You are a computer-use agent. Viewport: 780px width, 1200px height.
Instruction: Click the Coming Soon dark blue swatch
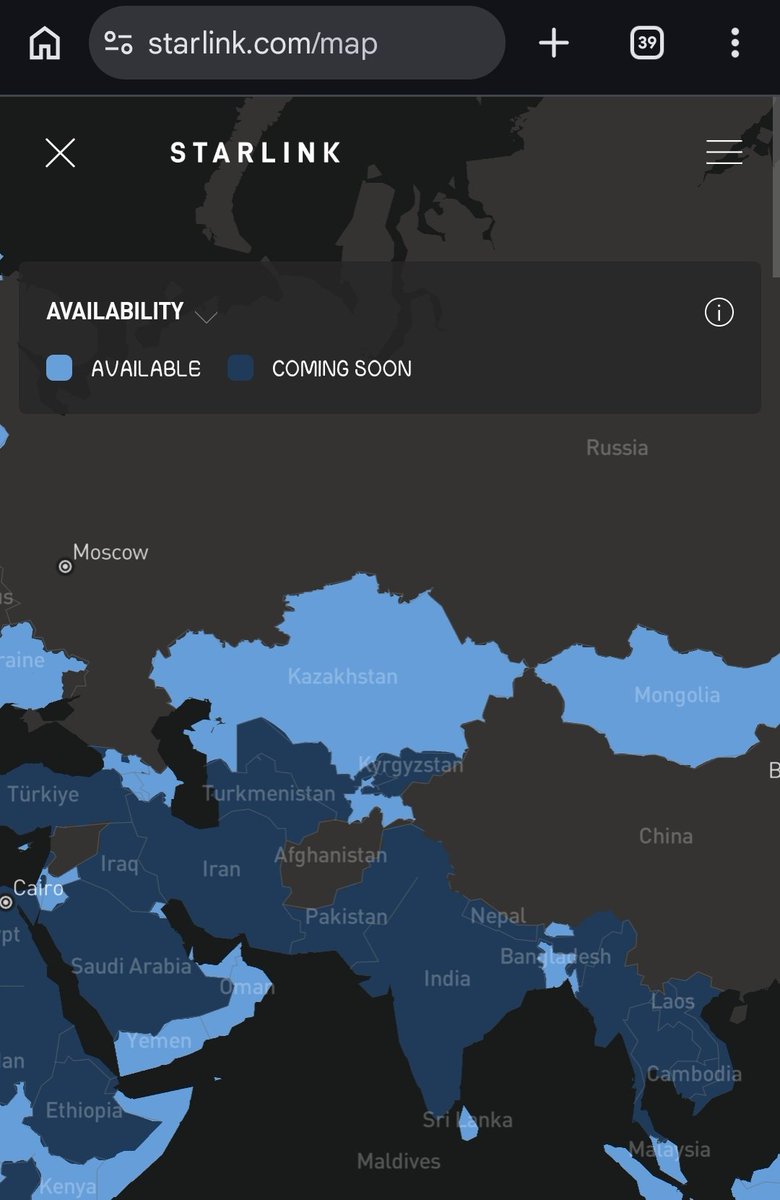point(240,368)
